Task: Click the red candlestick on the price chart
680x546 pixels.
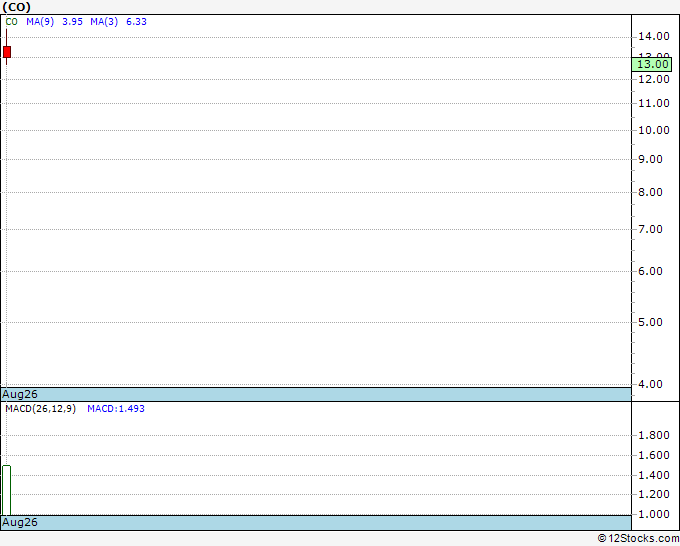Action: 7,52
